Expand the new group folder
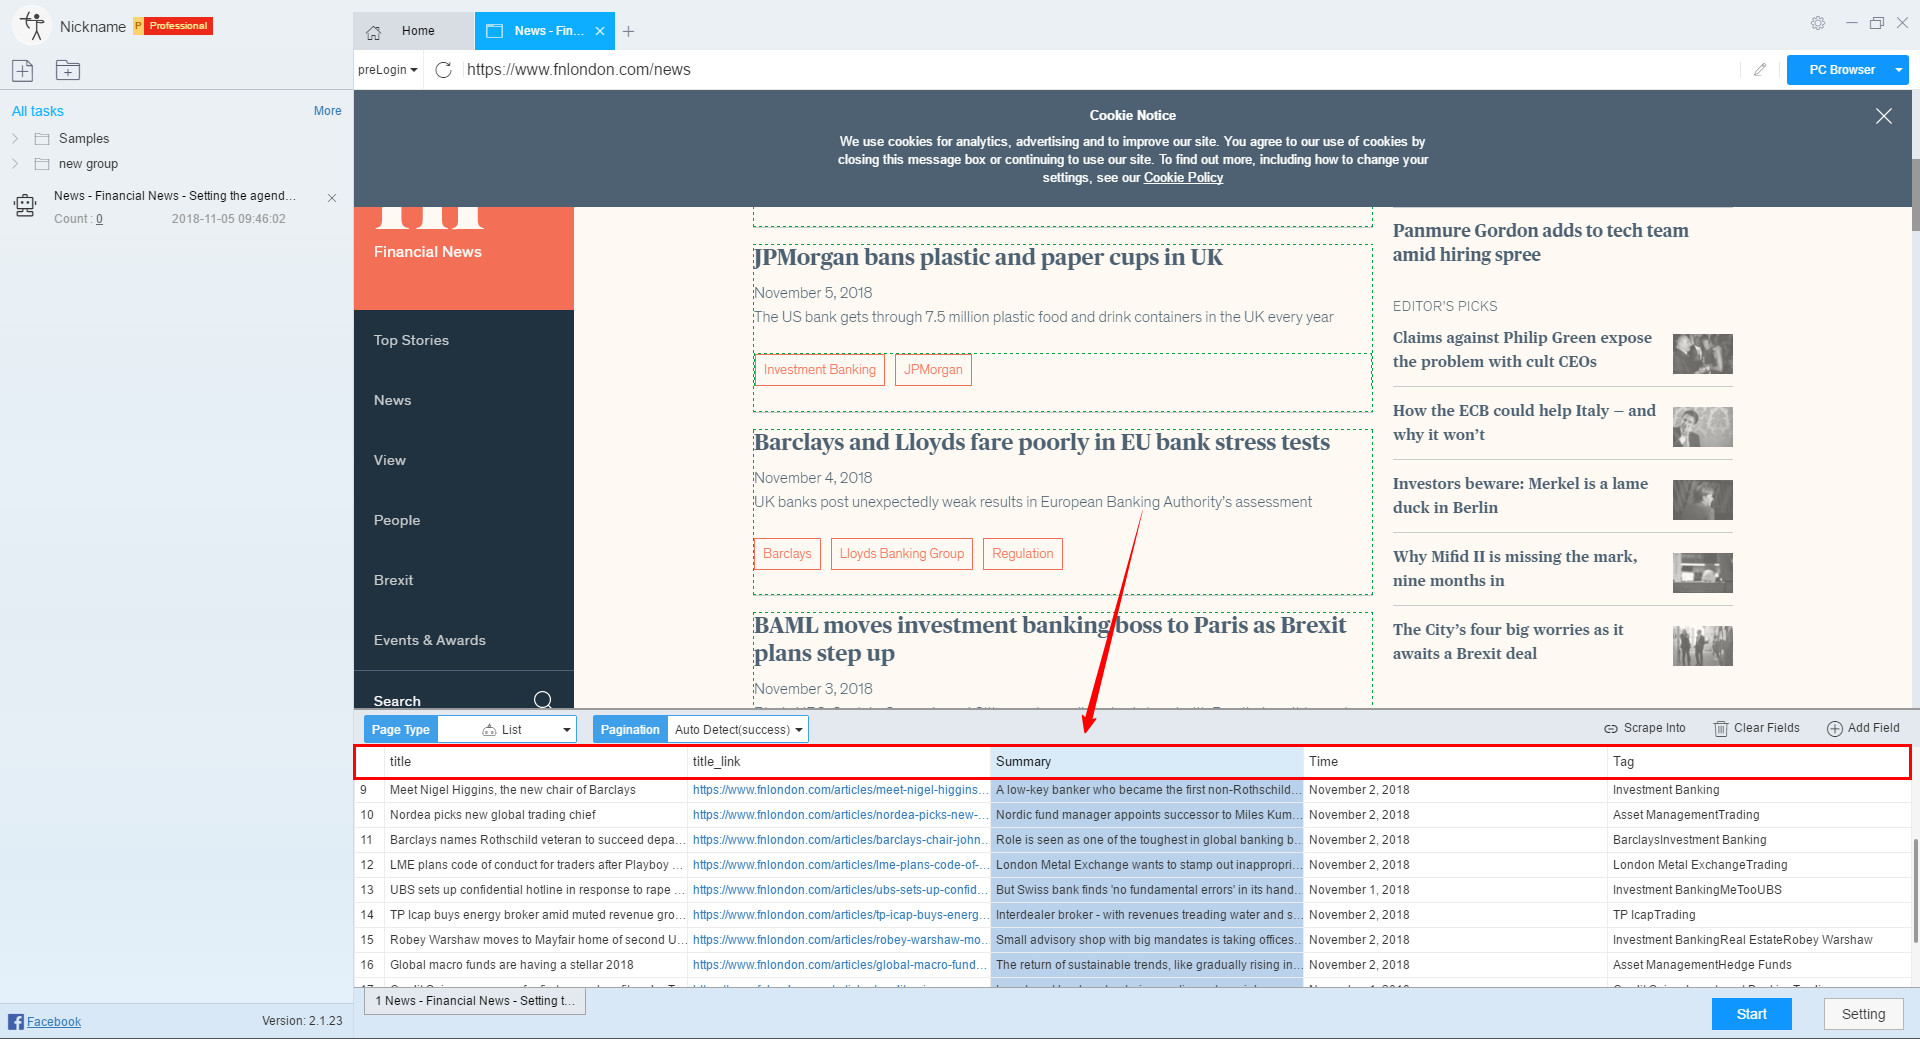Viewport: 1920px width, 1039px height. (x=15, y=164)
